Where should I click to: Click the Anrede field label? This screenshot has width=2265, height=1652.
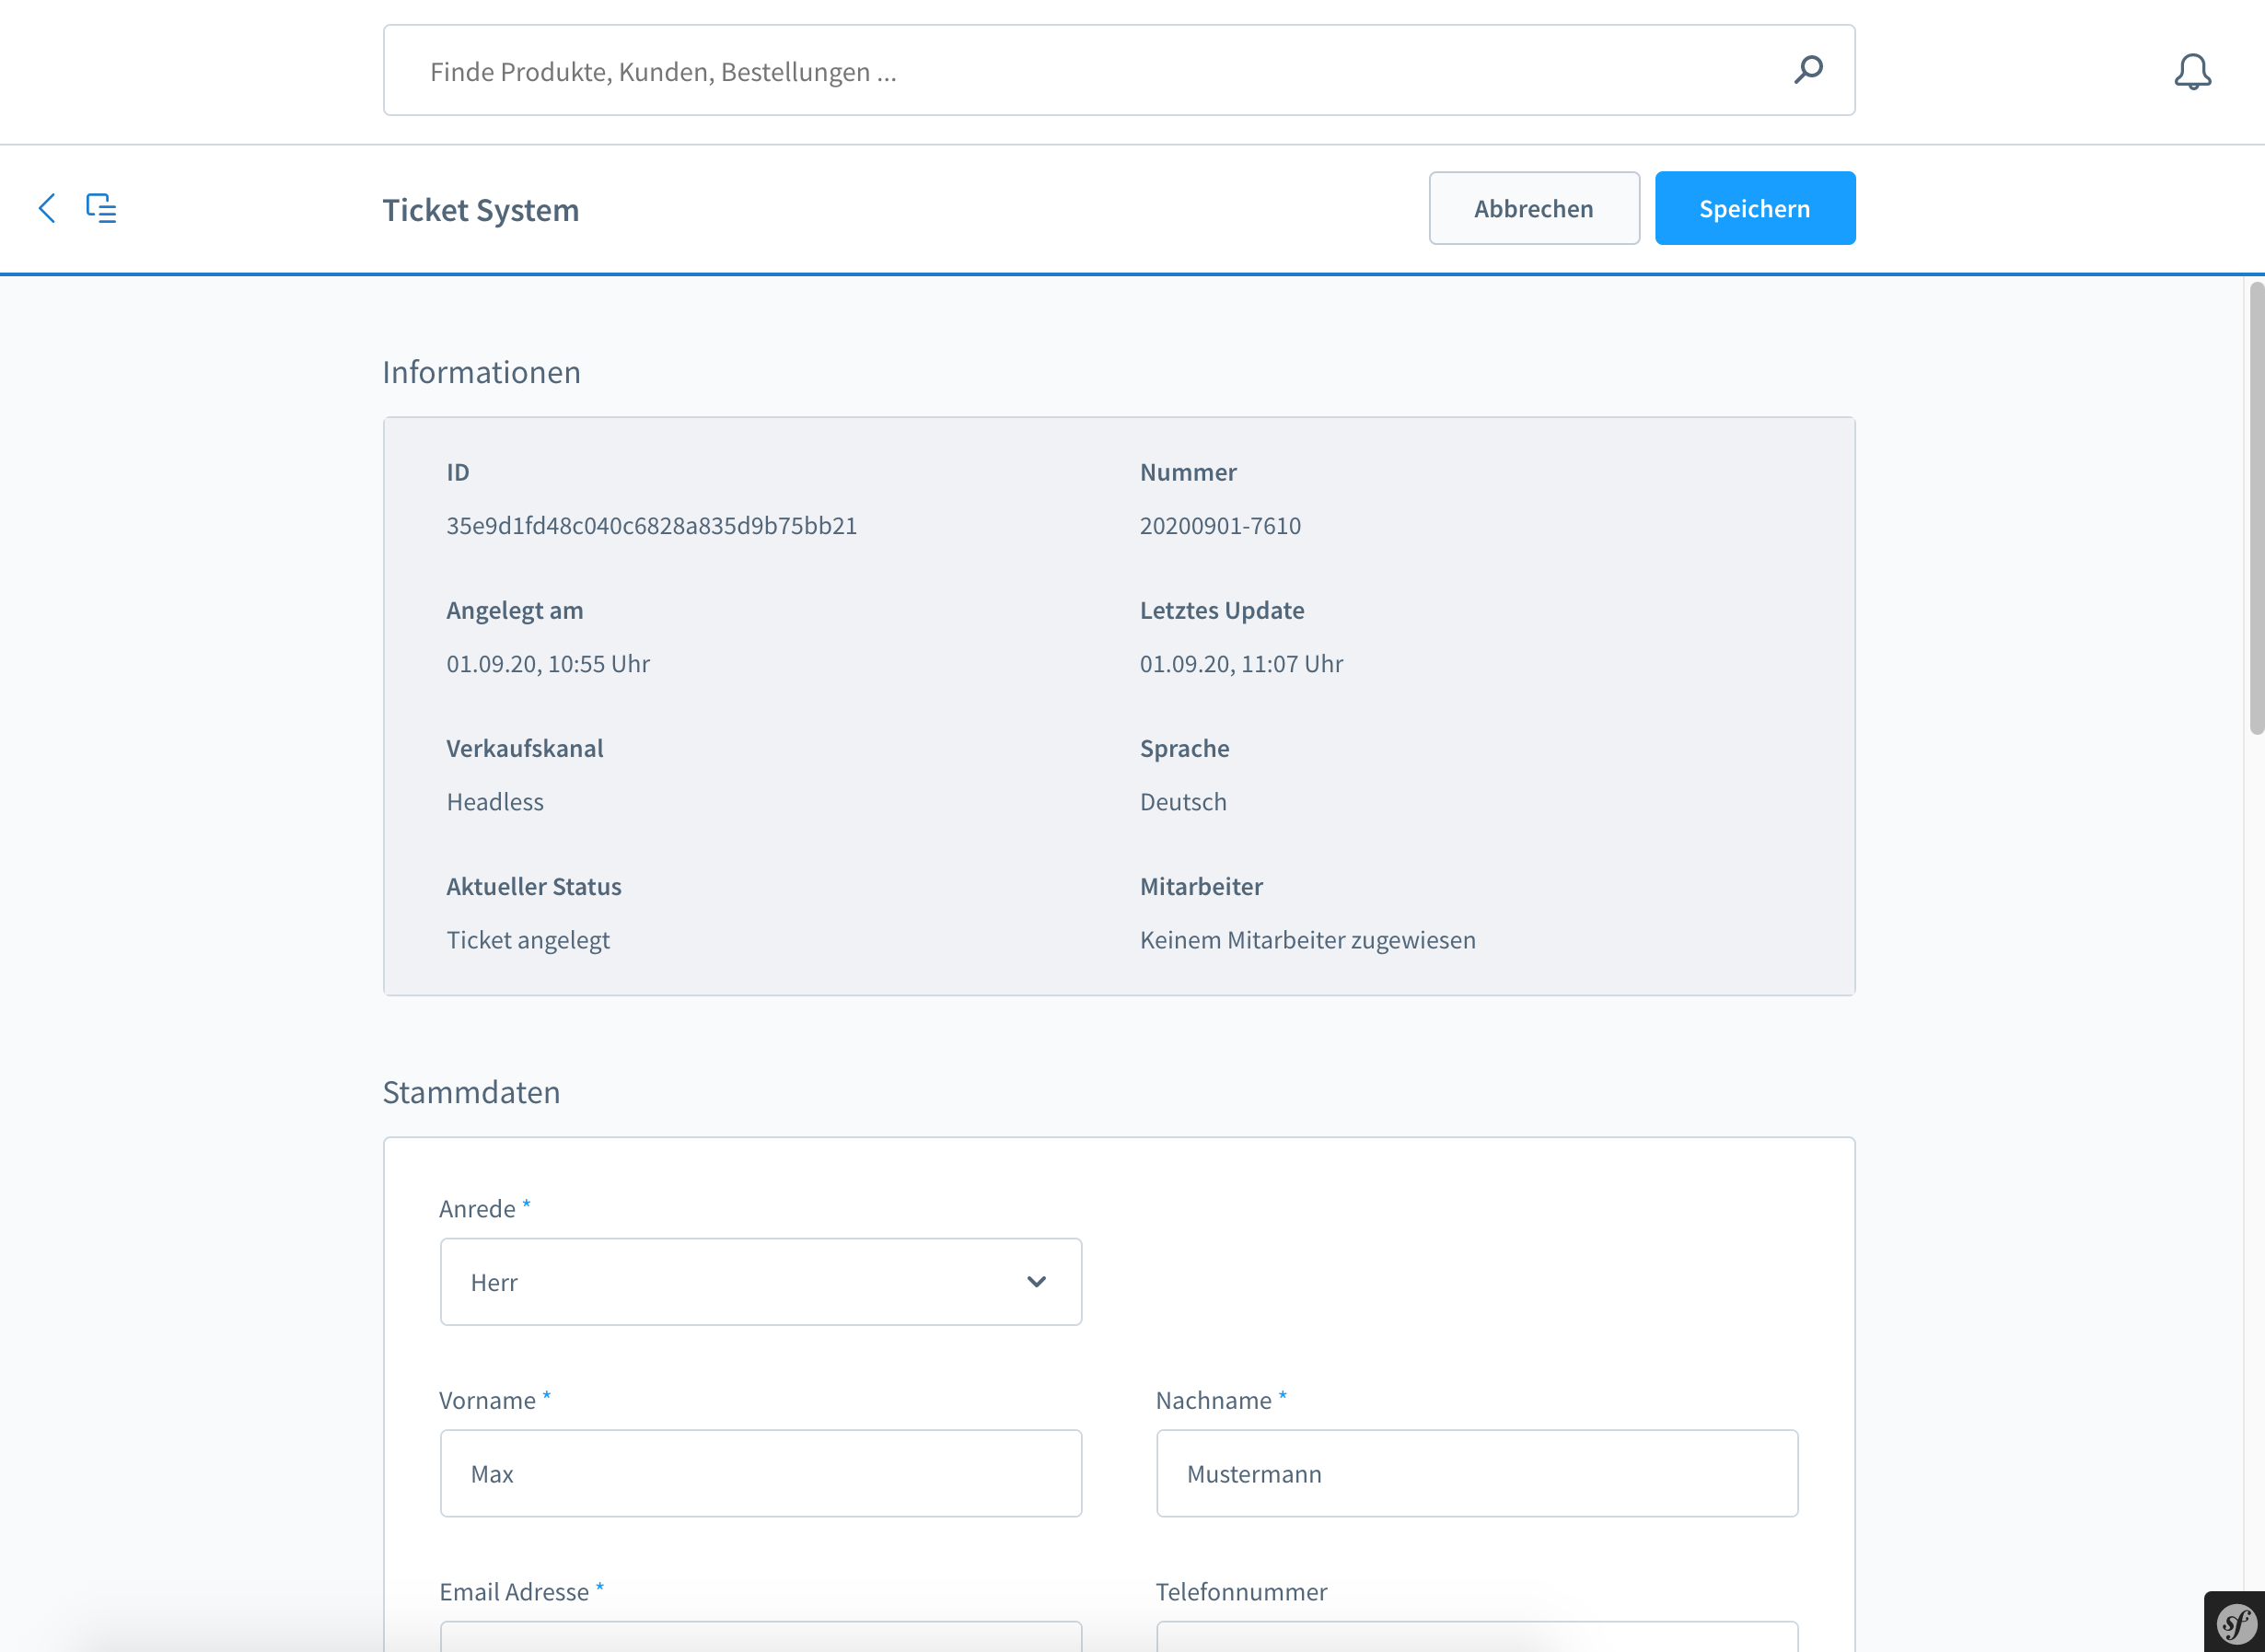[x=477, y=1209]
